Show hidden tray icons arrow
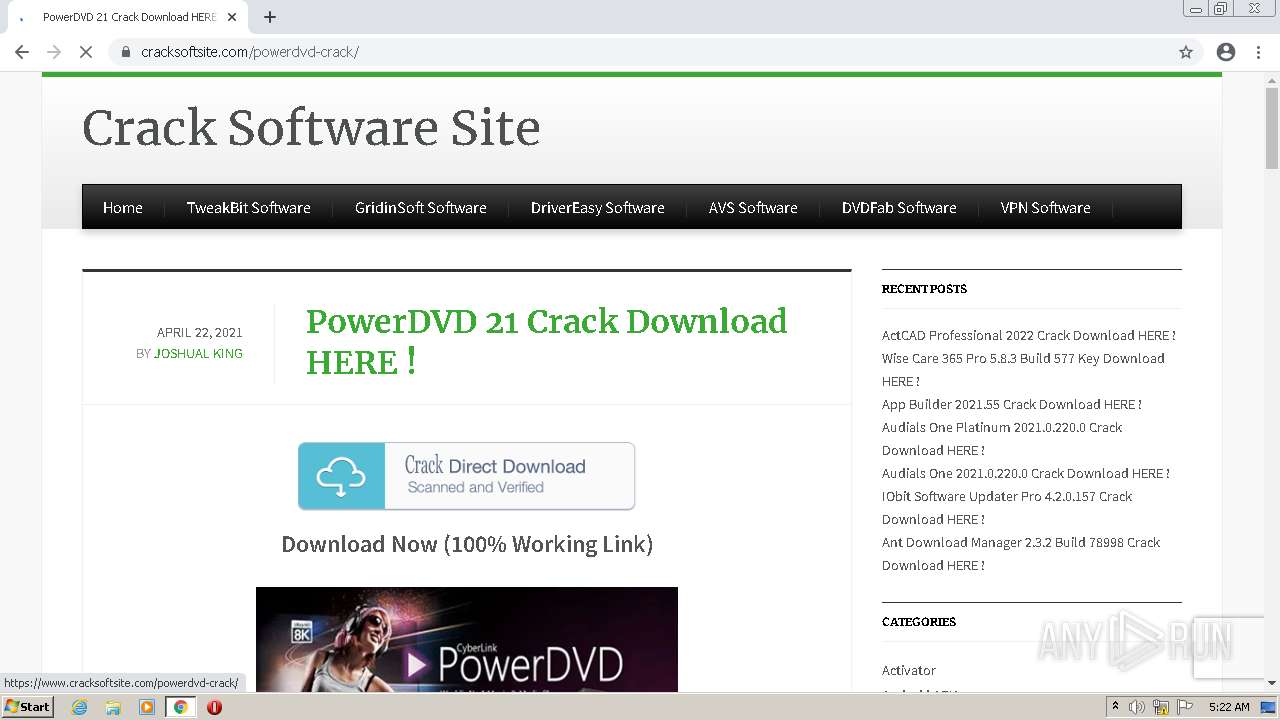This screenshot has width=1280, height=720. [x=1116, y=707]
